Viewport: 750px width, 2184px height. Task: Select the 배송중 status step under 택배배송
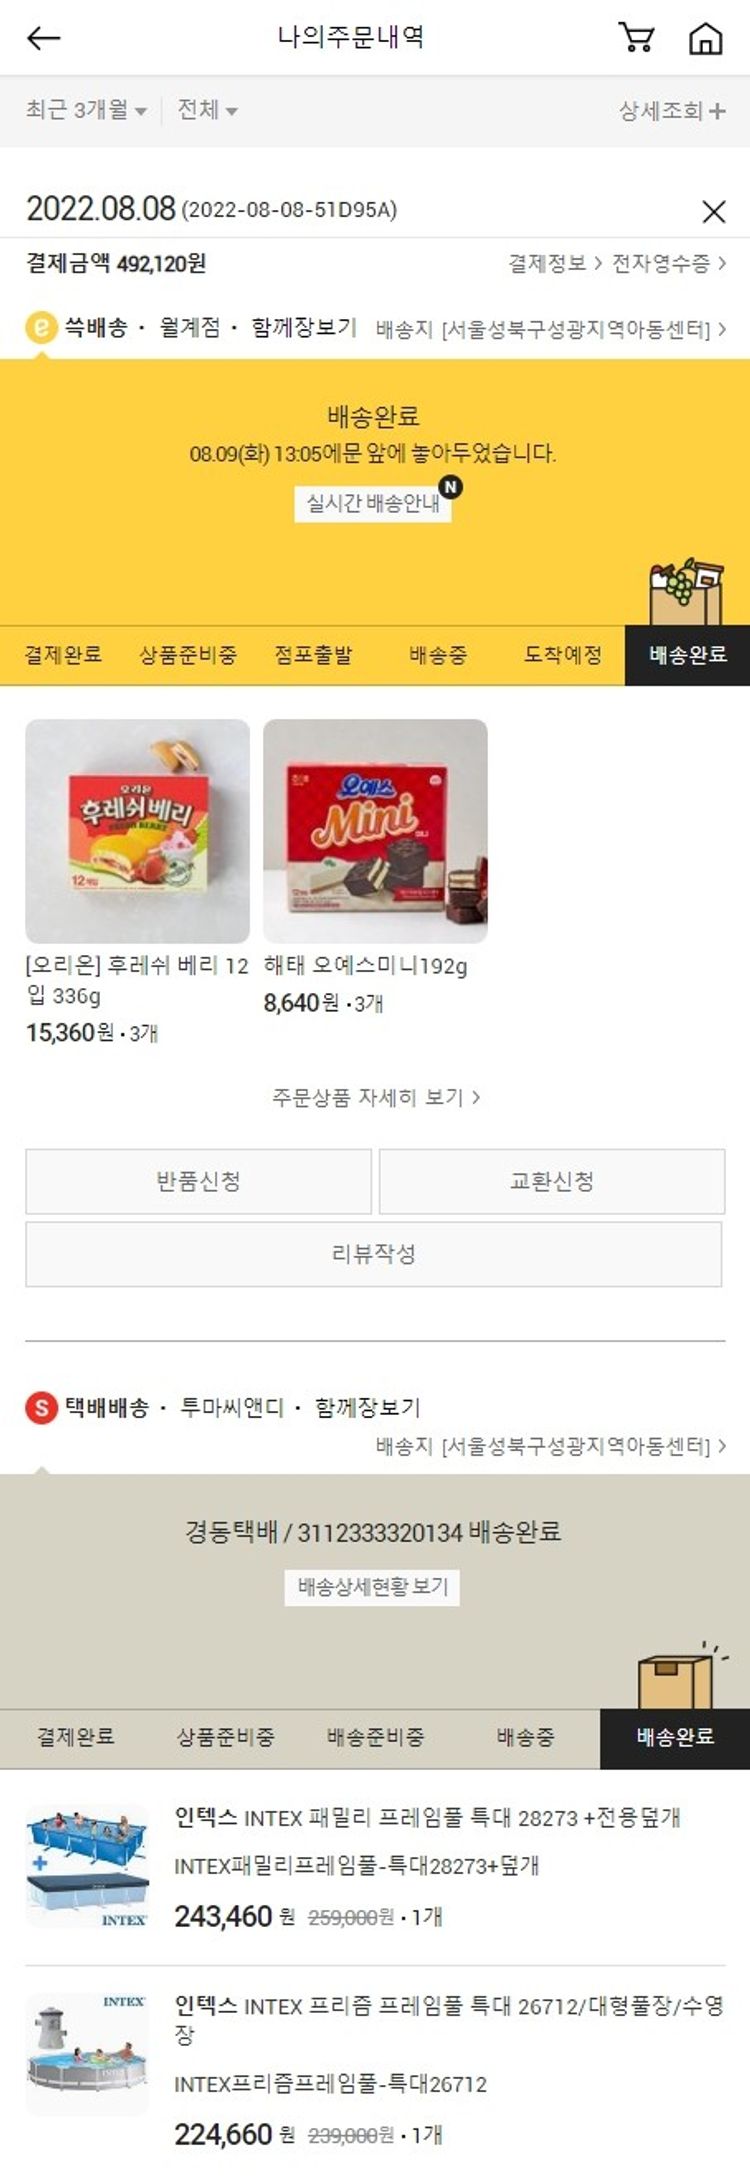coord(525,1737)
